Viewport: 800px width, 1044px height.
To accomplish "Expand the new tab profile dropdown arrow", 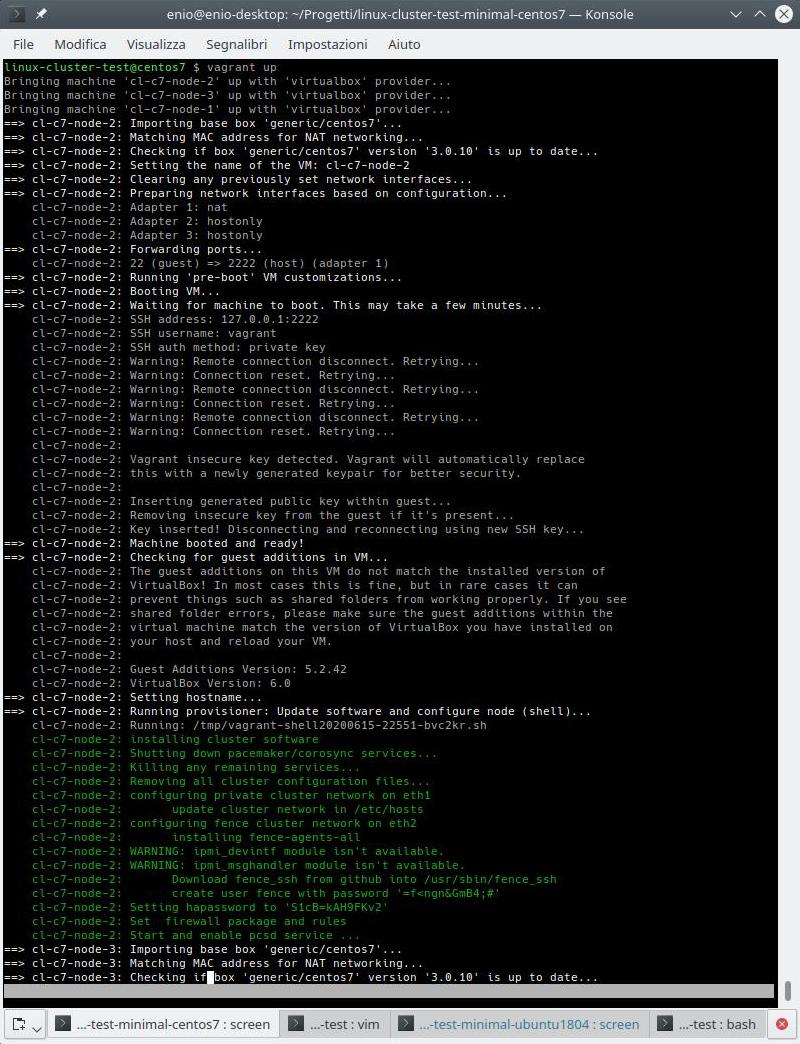I will (37, 1027).
